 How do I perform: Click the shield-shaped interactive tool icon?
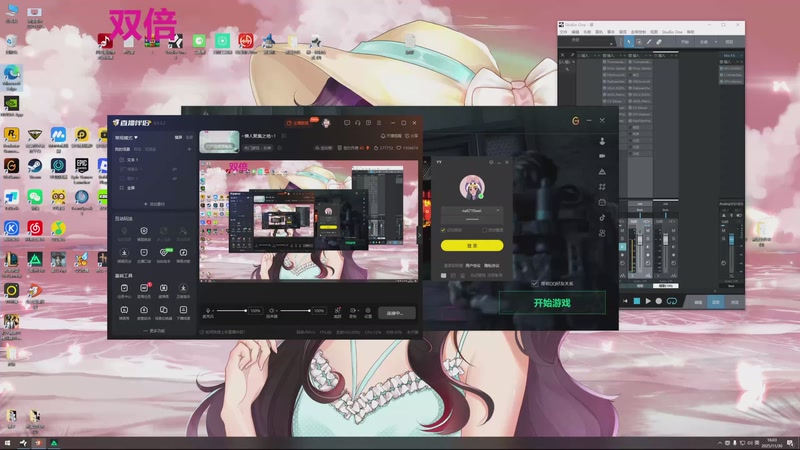[x=144, y=233]
